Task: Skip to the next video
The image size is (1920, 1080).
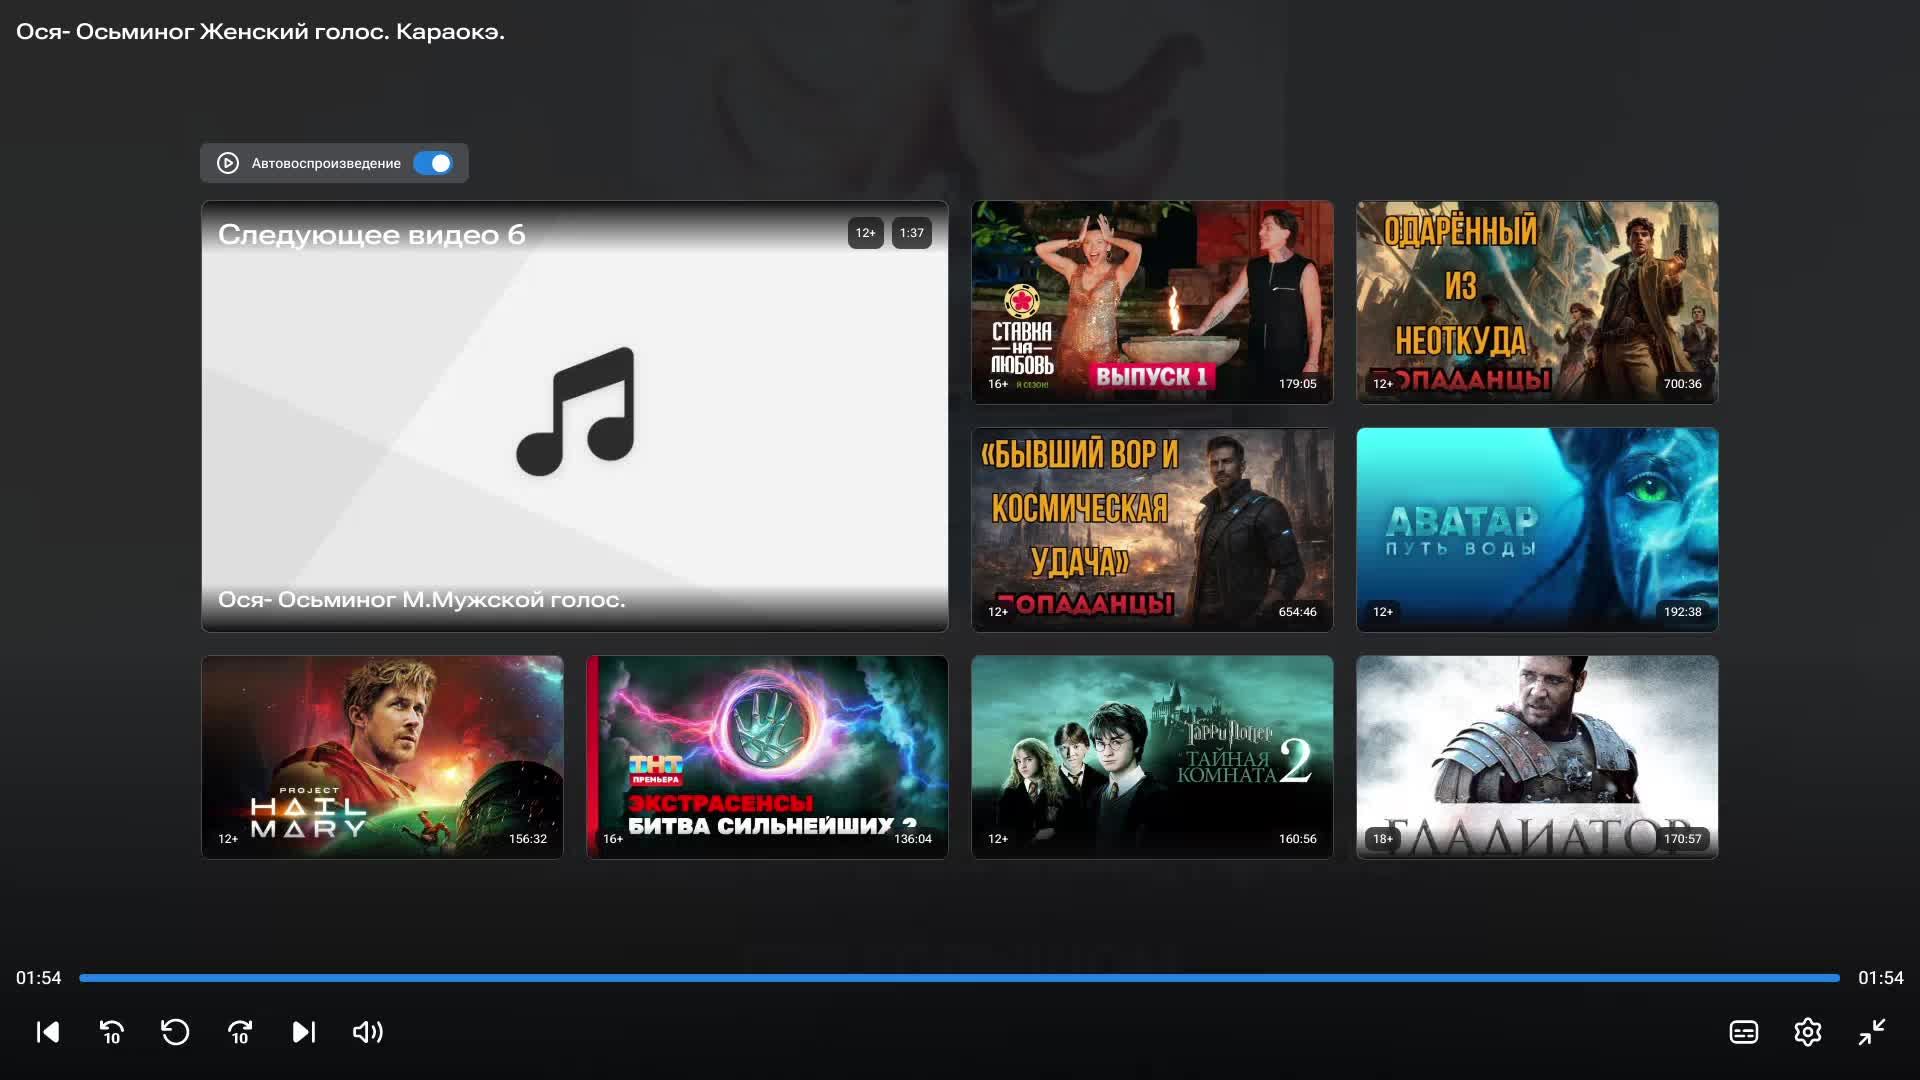Action: click(x=304, y=1032)
